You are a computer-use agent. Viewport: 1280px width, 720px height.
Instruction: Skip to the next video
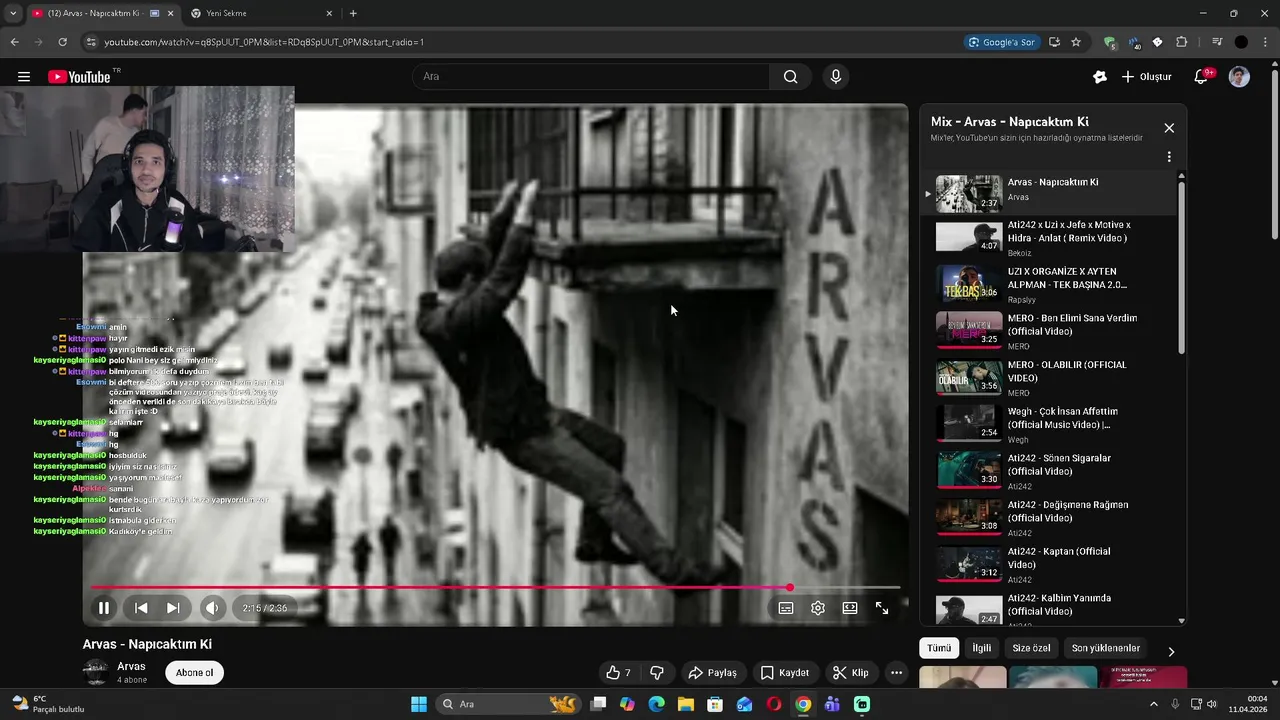[173, 608]
